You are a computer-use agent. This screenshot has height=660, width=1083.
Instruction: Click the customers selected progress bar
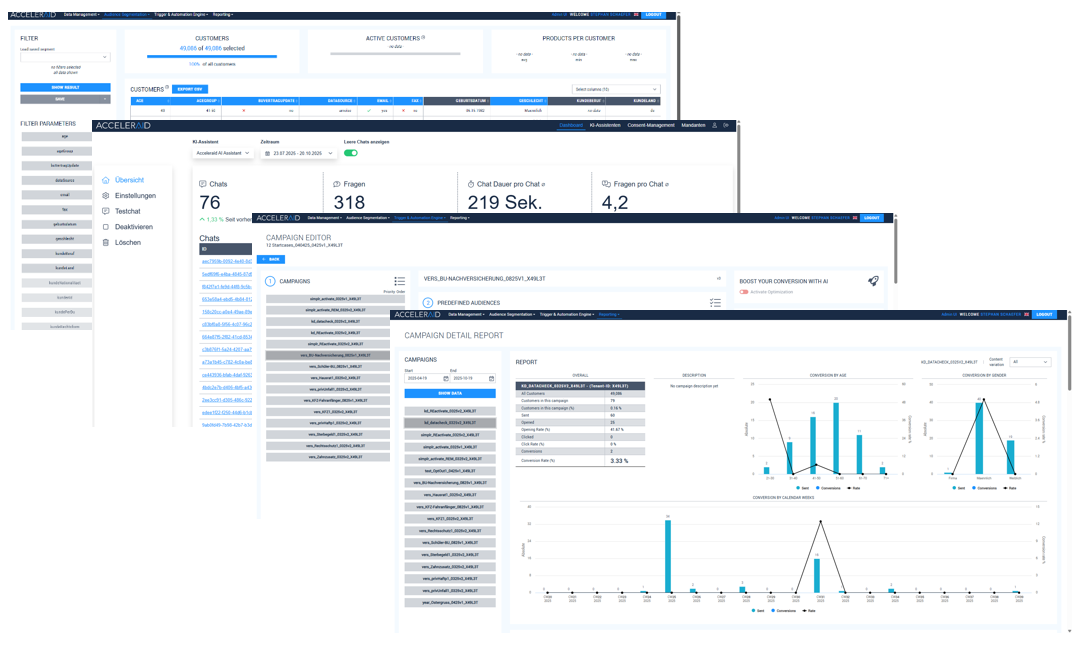[x=212, y=56]
